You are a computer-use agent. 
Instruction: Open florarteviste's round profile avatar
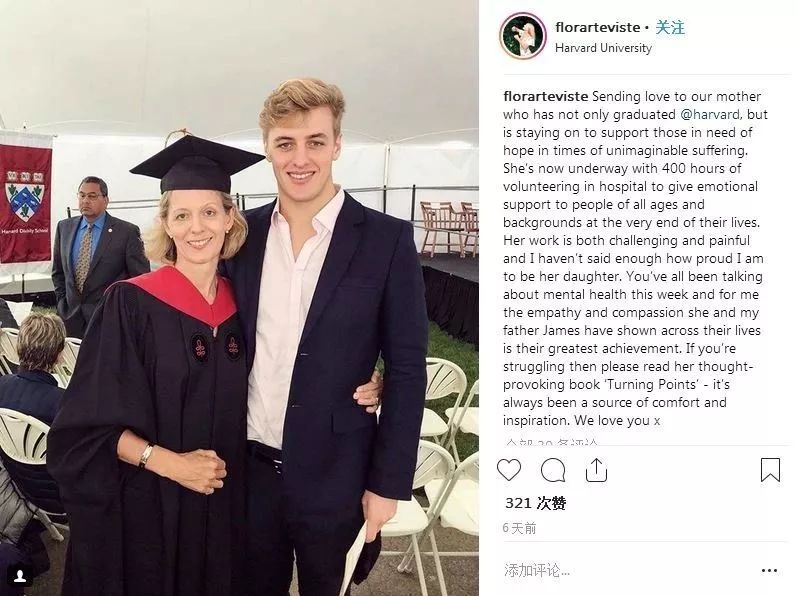[523, 36]
